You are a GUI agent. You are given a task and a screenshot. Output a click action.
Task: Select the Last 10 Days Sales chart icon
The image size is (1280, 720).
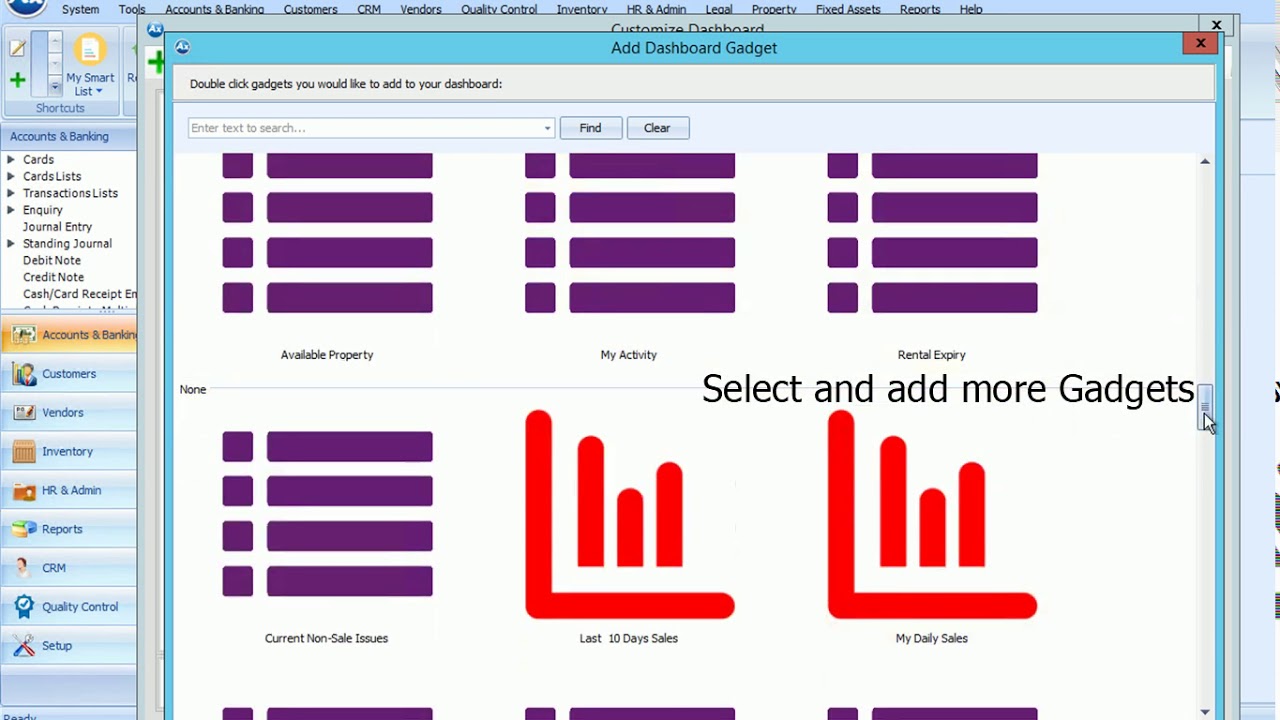point(629,514)
